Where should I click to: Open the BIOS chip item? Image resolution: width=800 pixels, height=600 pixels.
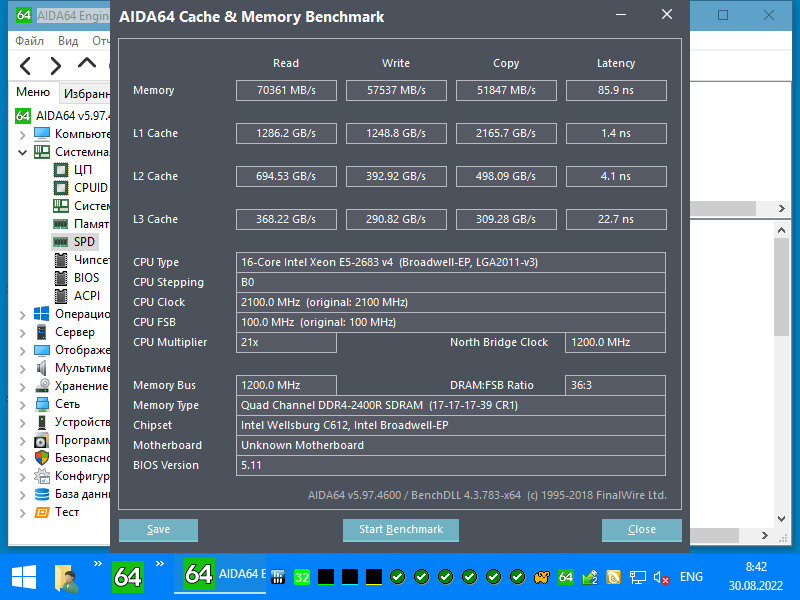point(77,278)
